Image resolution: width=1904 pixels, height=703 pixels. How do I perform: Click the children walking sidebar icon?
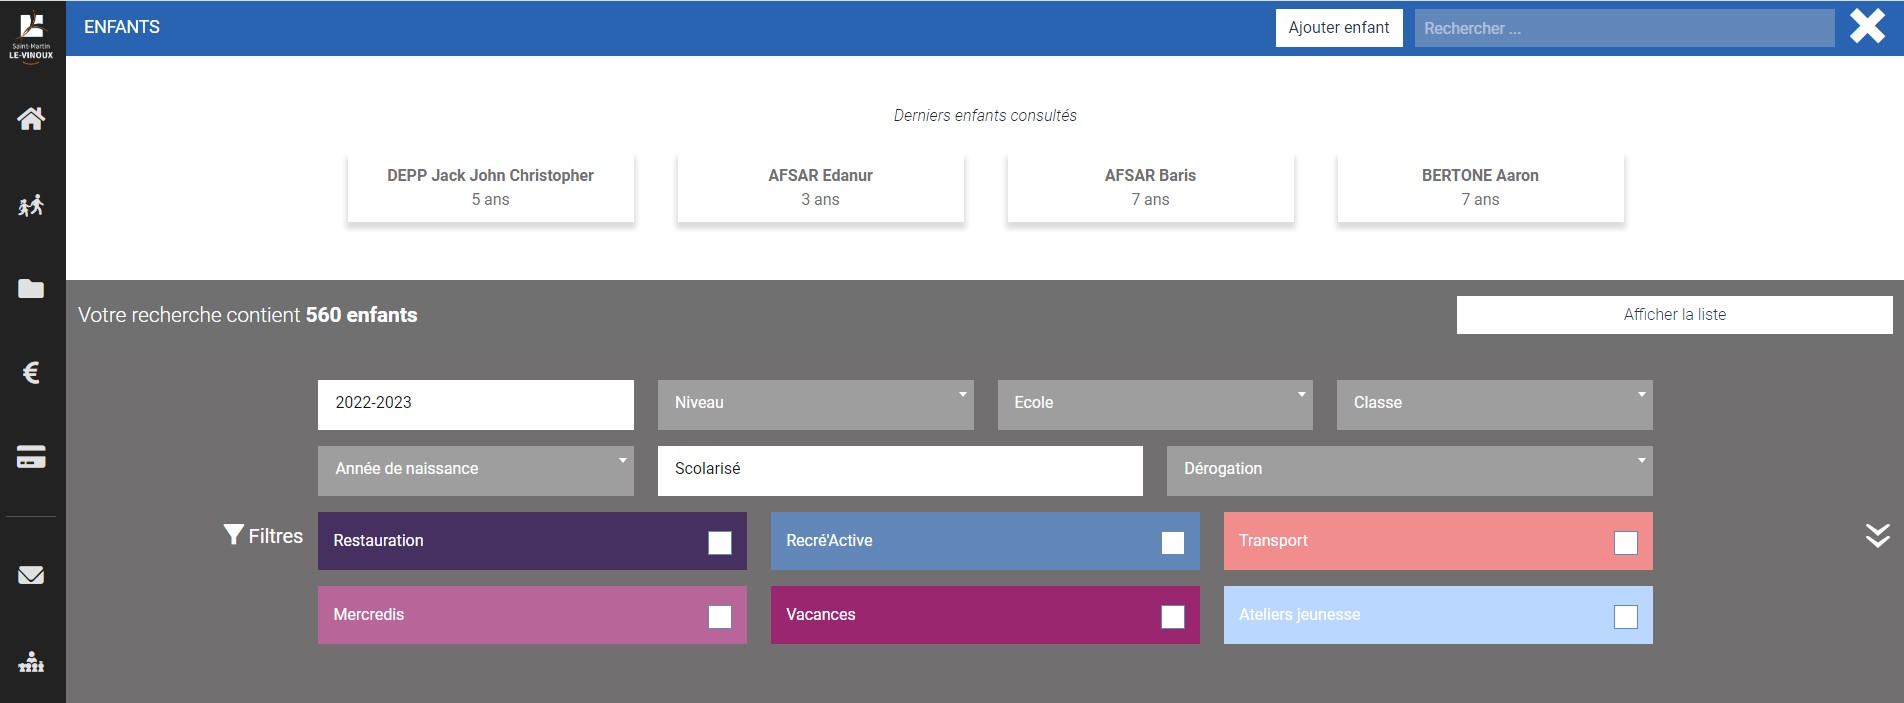(x=31, y=206)
